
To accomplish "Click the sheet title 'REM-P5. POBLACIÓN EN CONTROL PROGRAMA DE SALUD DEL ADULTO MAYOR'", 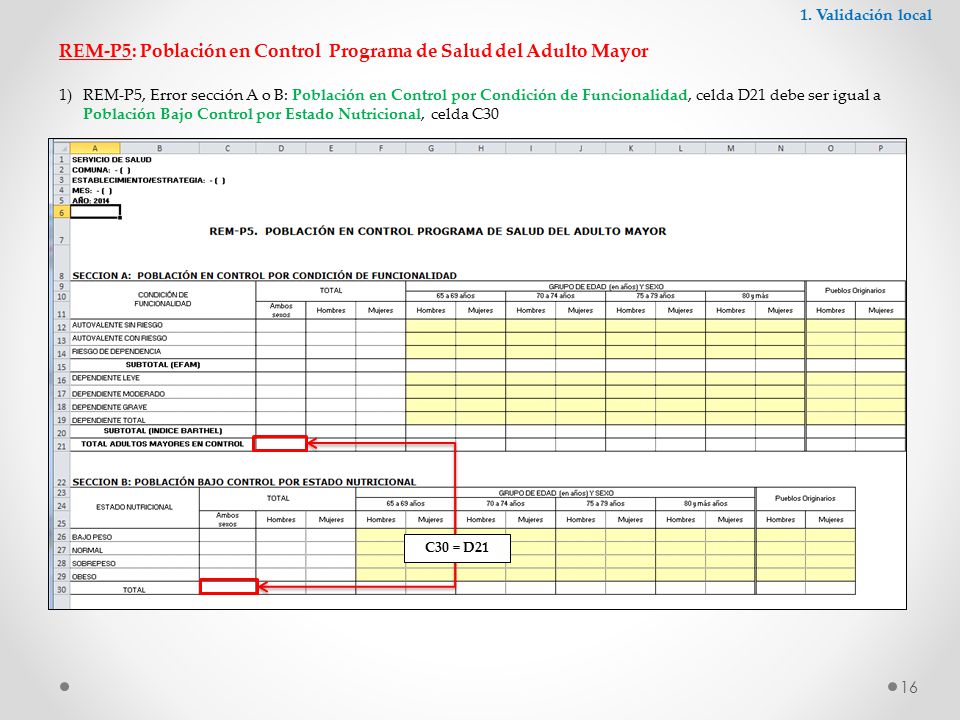I will pyautogui.click(x=438, y=231).
